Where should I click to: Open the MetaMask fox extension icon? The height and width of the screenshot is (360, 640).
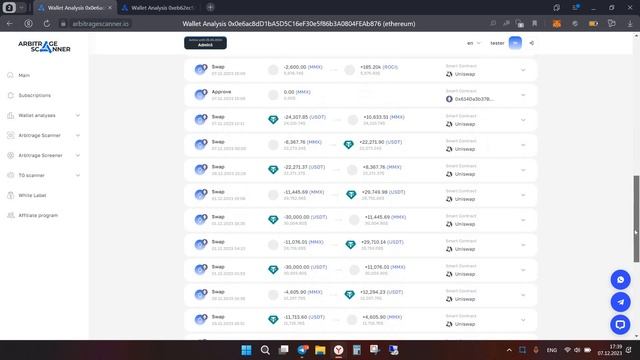(x=557, y=24)
